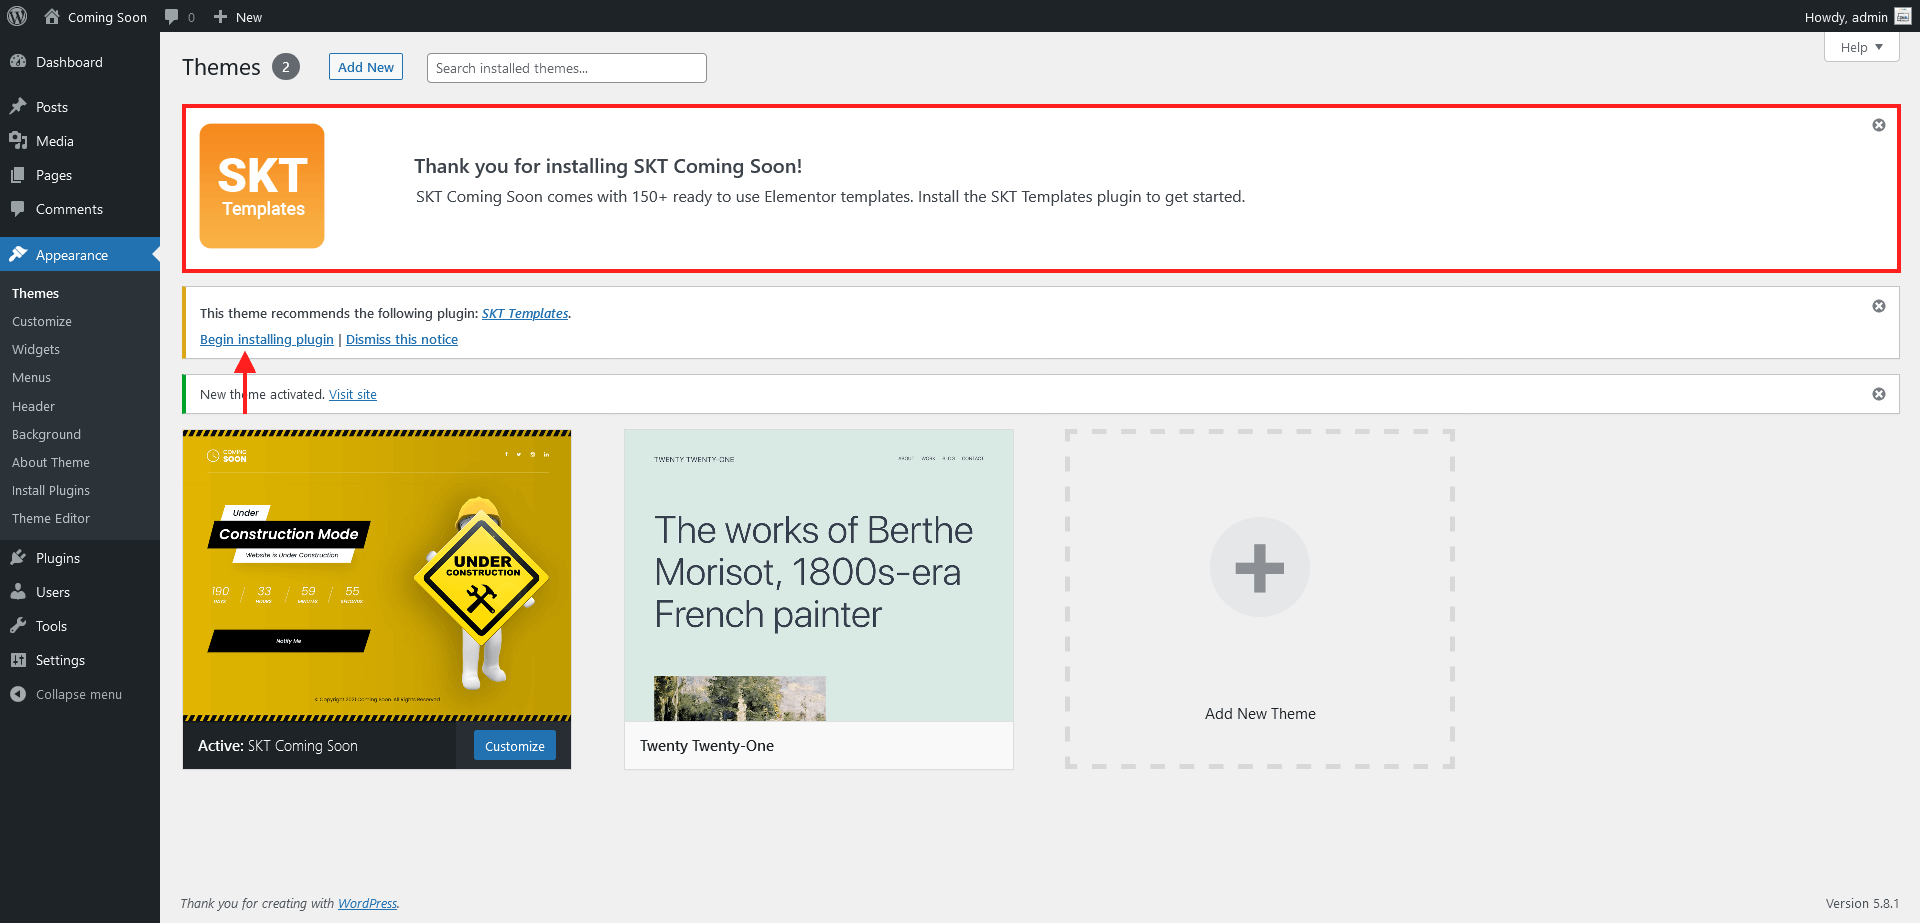The width and height of the screenshot is (1920, 923).
Task: Click Customize button on SKT Coming Soon
Action: pos(515,746)
